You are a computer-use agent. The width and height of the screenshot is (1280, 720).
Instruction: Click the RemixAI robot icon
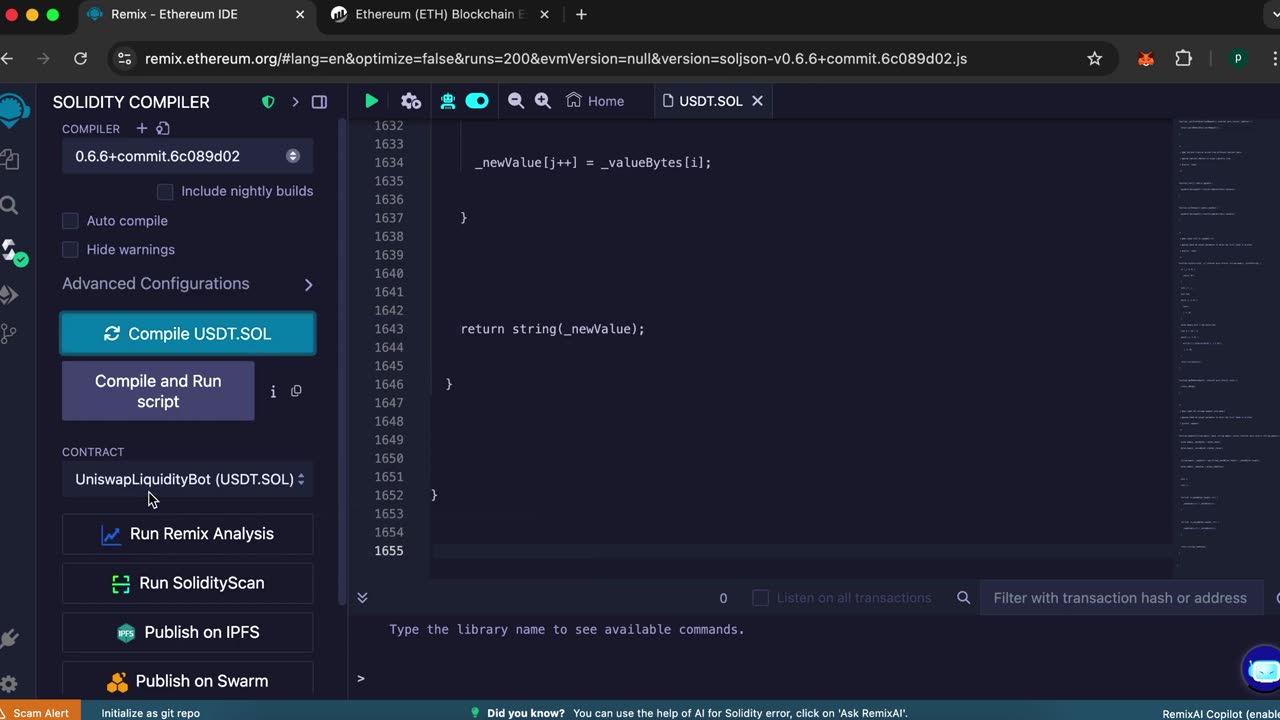coord(448,101)
